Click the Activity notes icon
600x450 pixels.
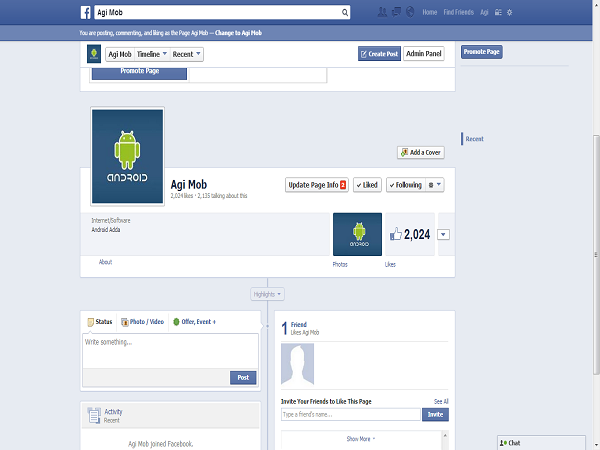pos(94,416)
